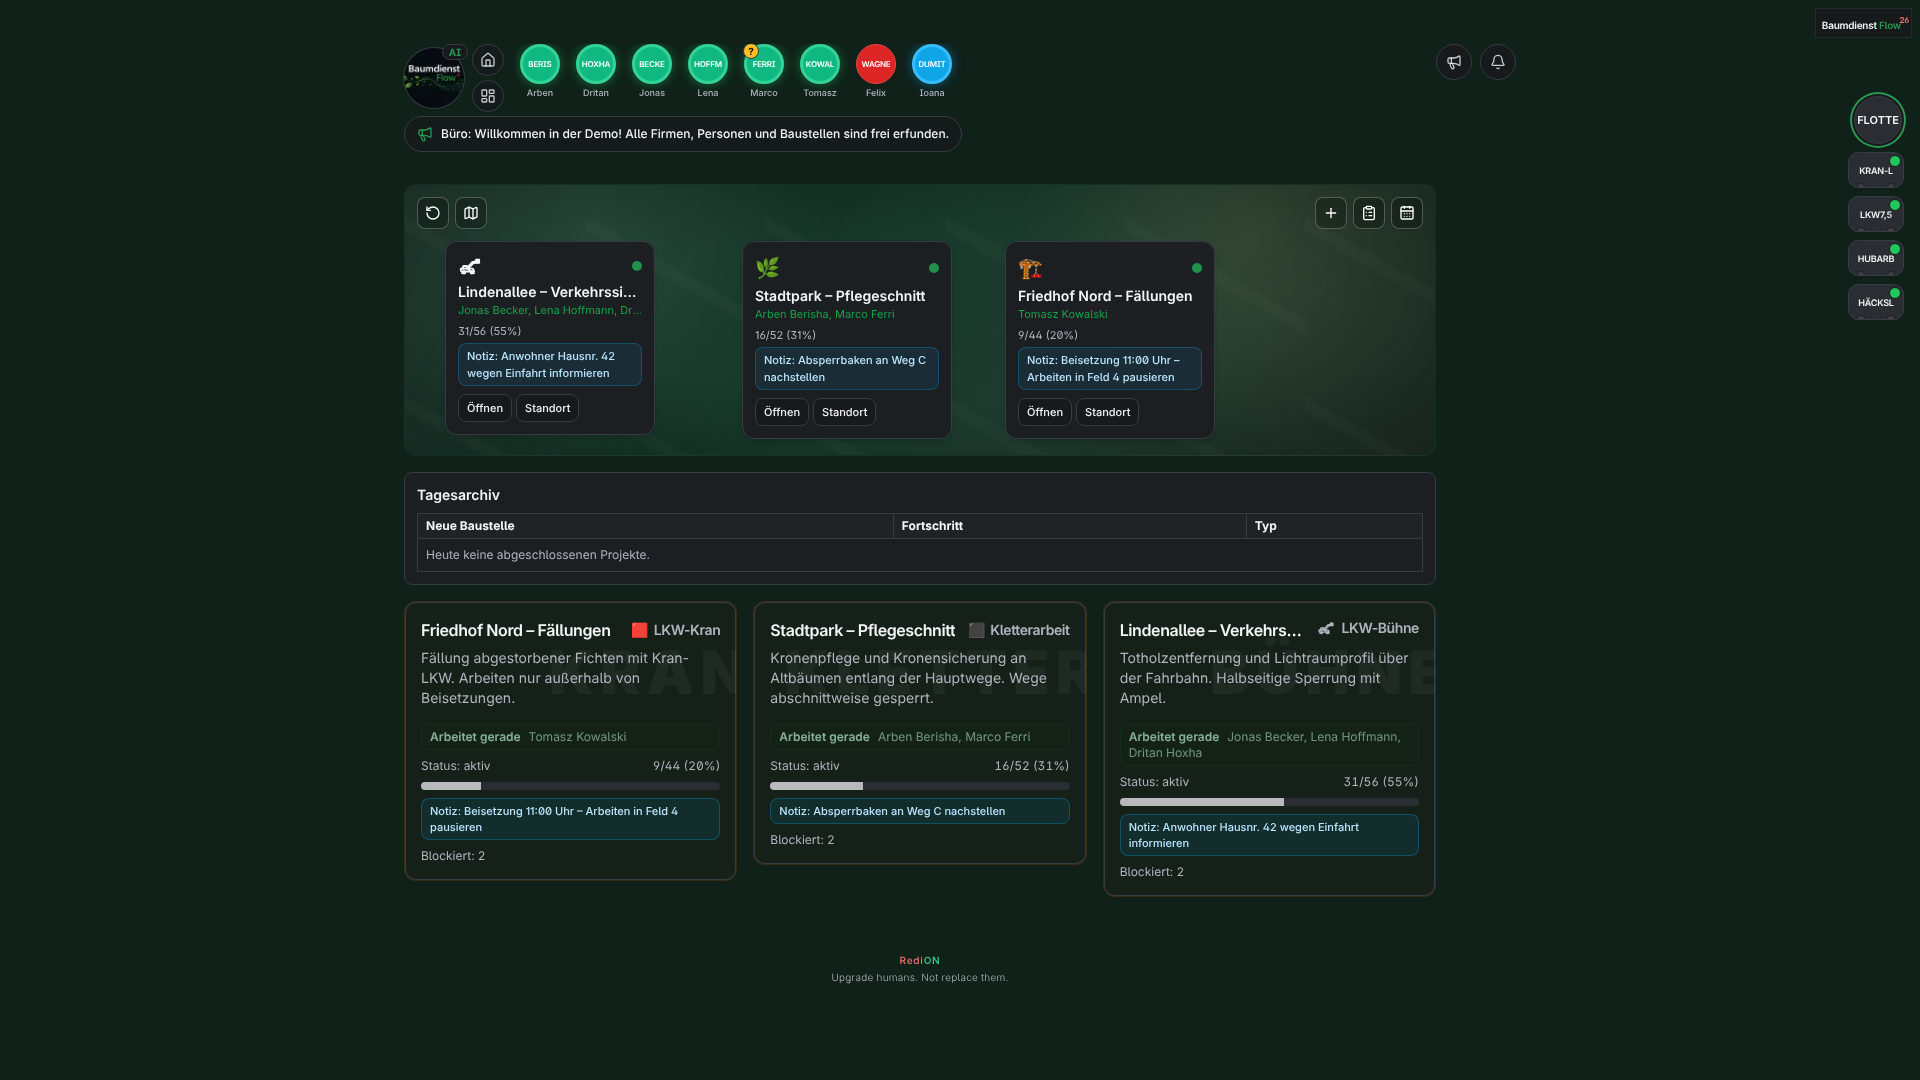1920x1080 pixels.
Task: Click the Baumdienst Flow badge top right
Action: pos(1863,24)
